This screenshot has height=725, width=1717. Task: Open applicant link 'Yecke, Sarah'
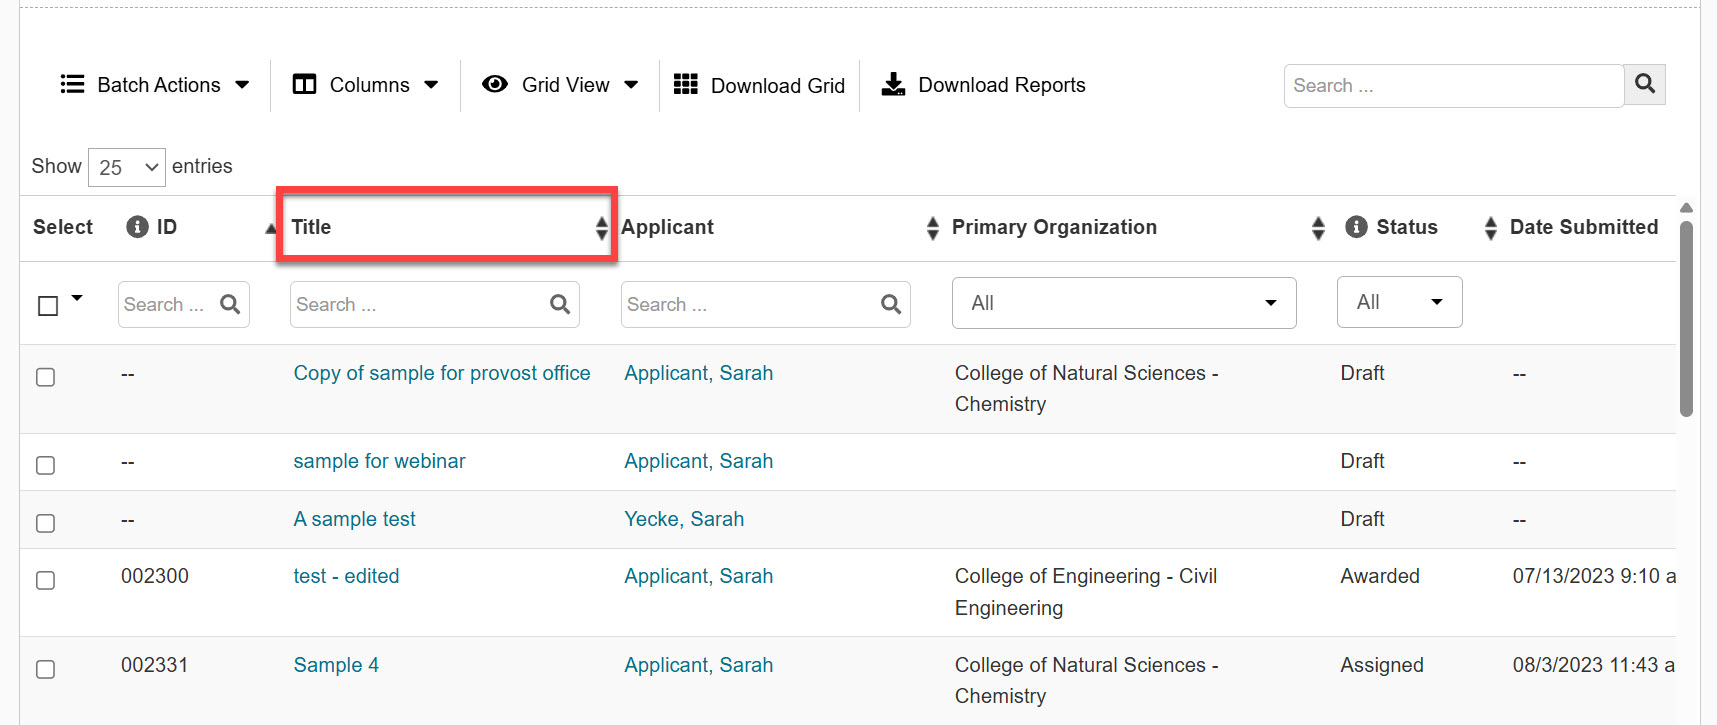[x=684, y=519]
